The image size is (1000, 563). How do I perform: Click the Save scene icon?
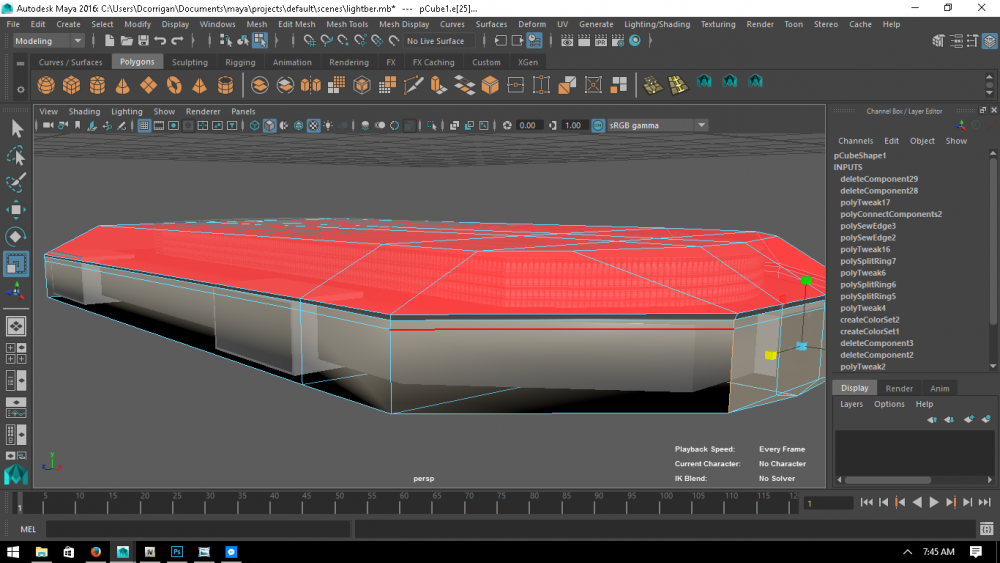[x=143, y=41]
